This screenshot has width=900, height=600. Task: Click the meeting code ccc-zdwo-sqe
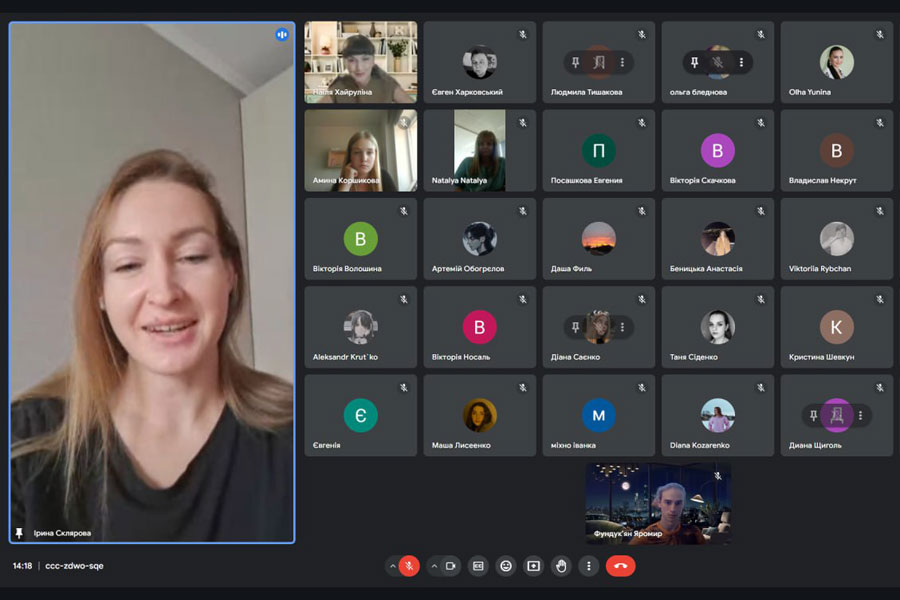tap(75, 566)
